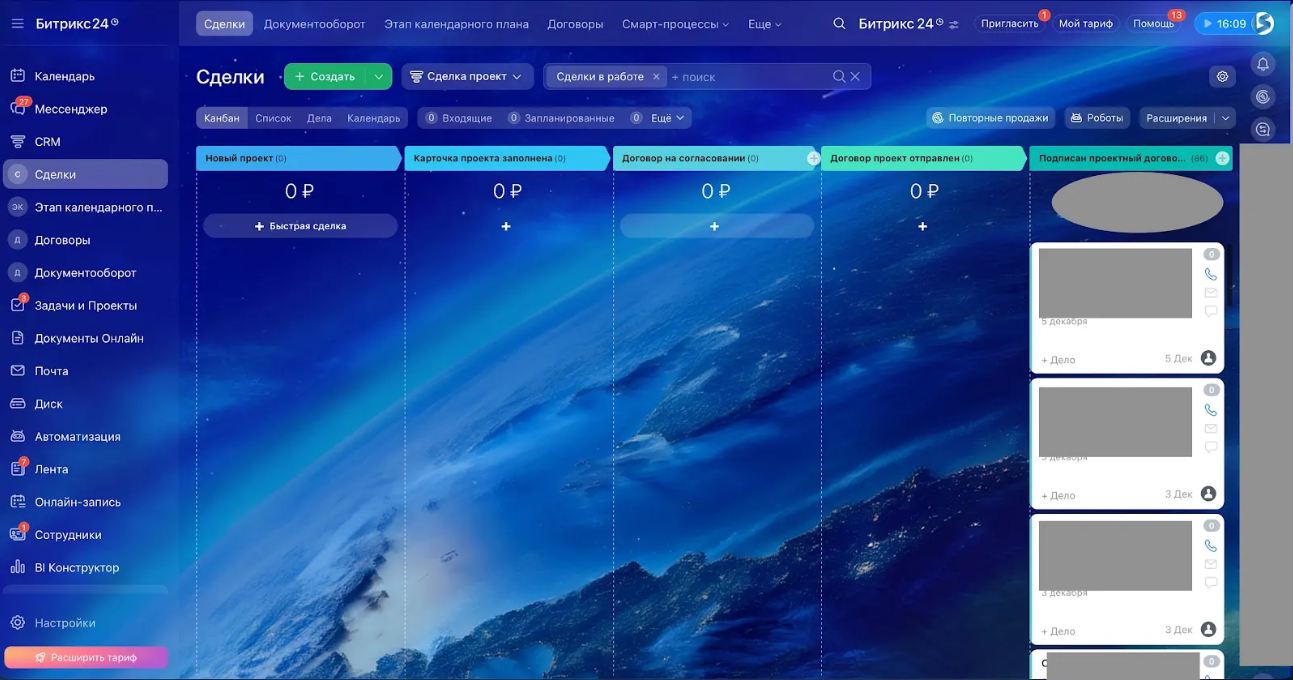Click the search magnifier in the top bar

(839, 24)
